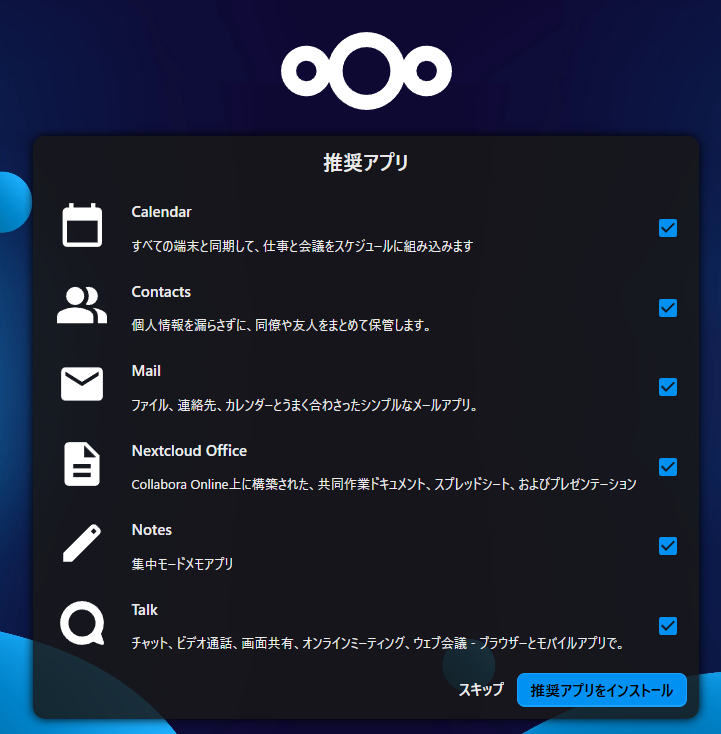The height and width of the screenshot is (734, 721).
Task: Disable the Contacts app checkbox
Action: (668, 308)
